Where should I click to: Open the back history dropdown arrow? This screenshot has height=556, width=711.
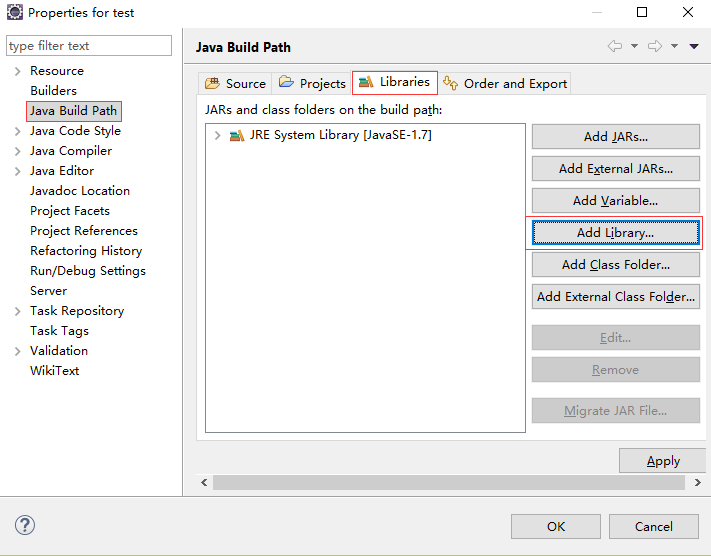coord(634,46)
